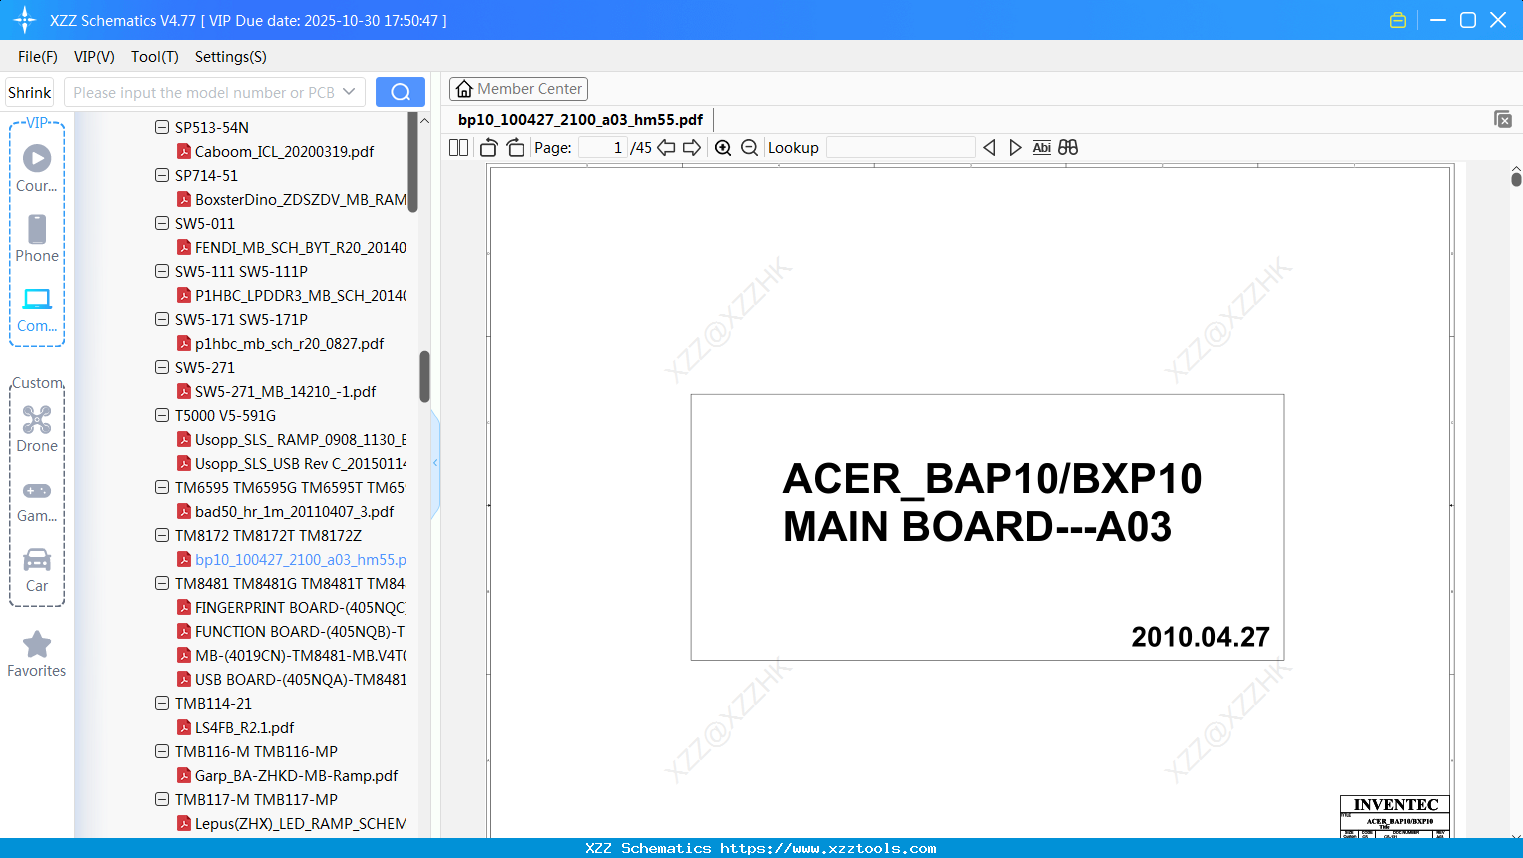Toggle the dual-page layout view icon

point(458,147)
